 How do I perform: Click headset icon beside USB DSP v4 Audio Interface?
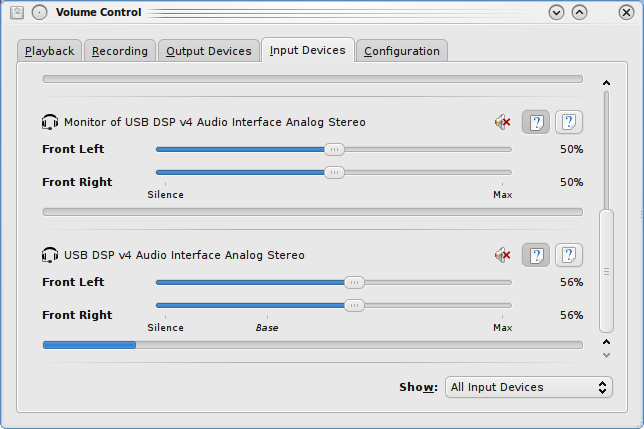click(x=50, y=256)
